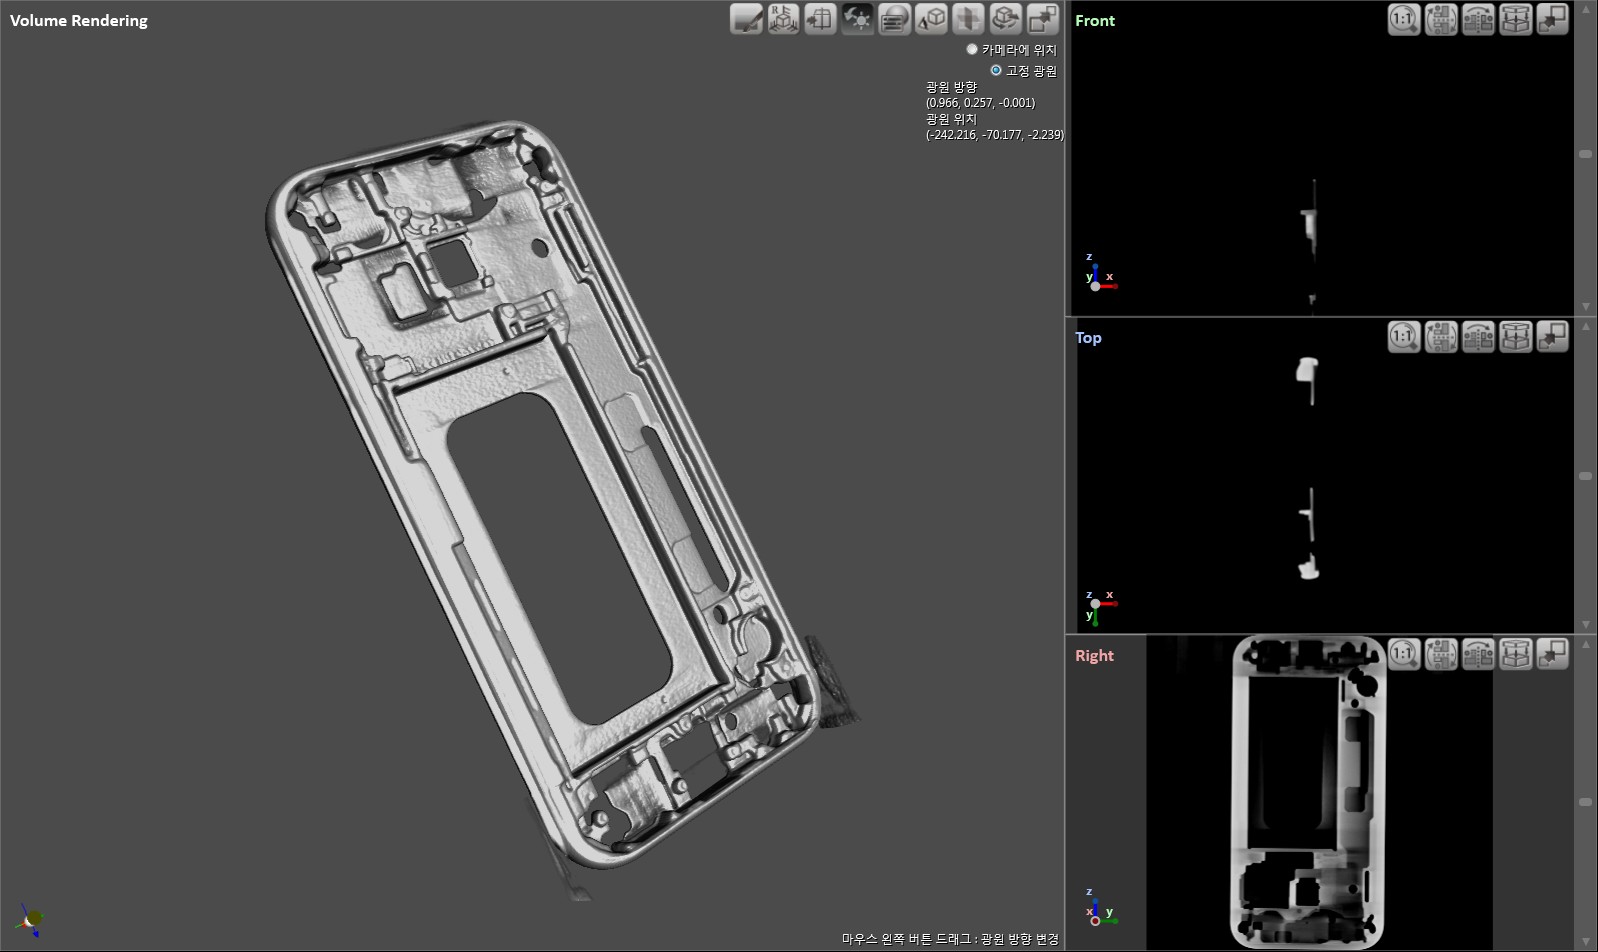Click scroll-down arrow of Front view slice bar
This screenshot has height=952, width=1598.
[1585, 307]
